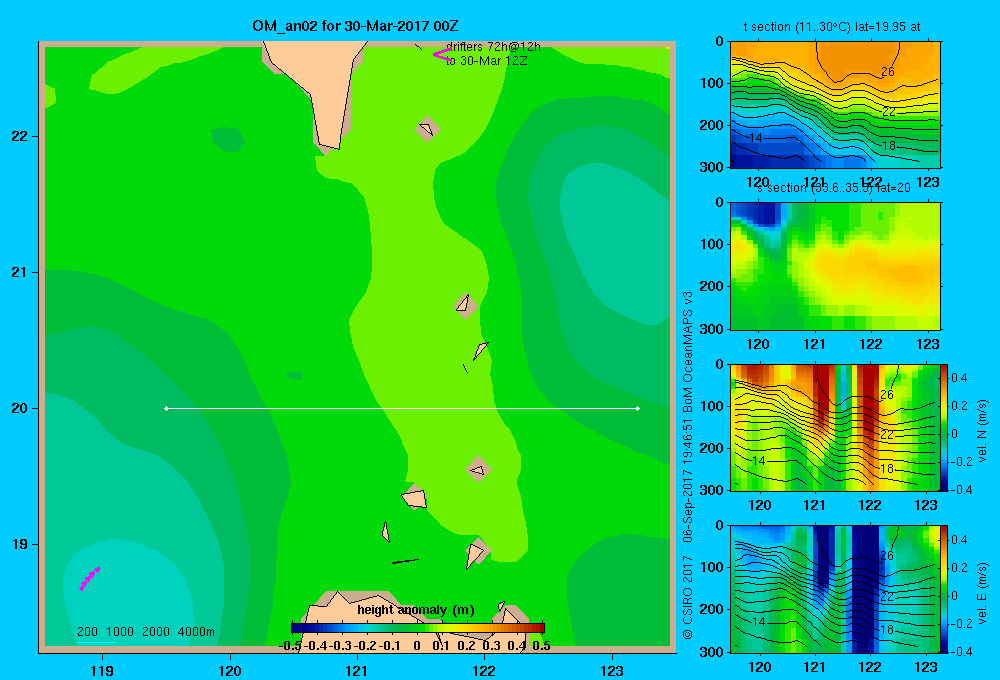This screenshot has height=680, width=1000.
Task: Select the magenta drifter arrow at the map top
Action: pos(443,54)
